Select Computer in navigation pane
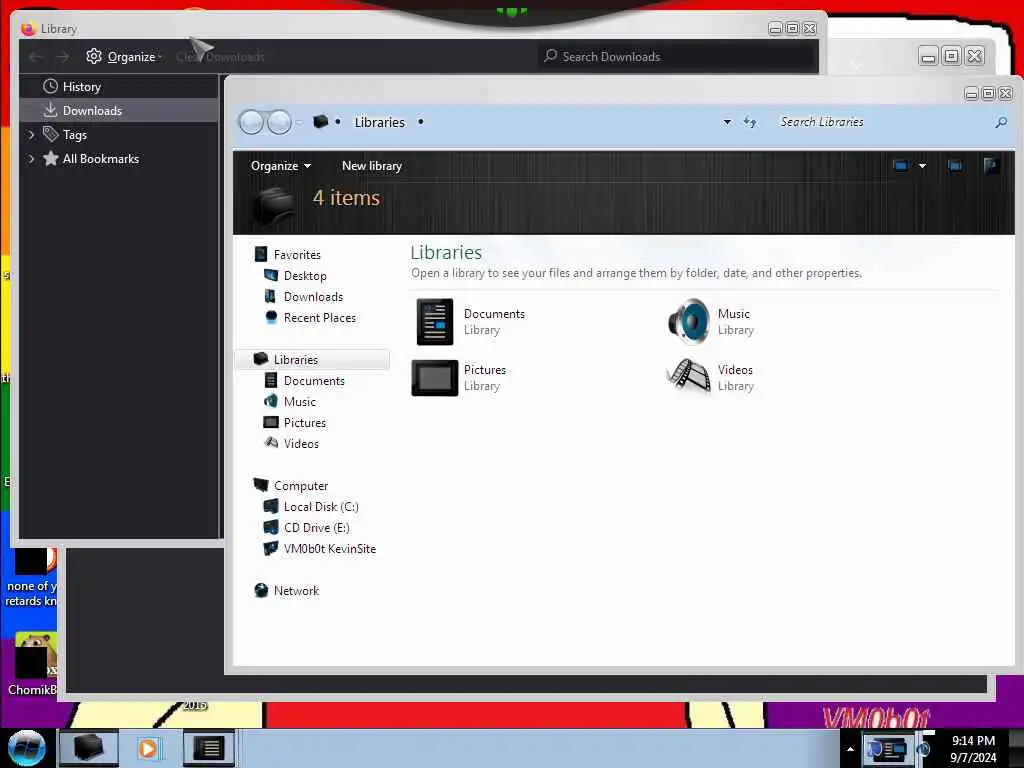 (300, 485)
